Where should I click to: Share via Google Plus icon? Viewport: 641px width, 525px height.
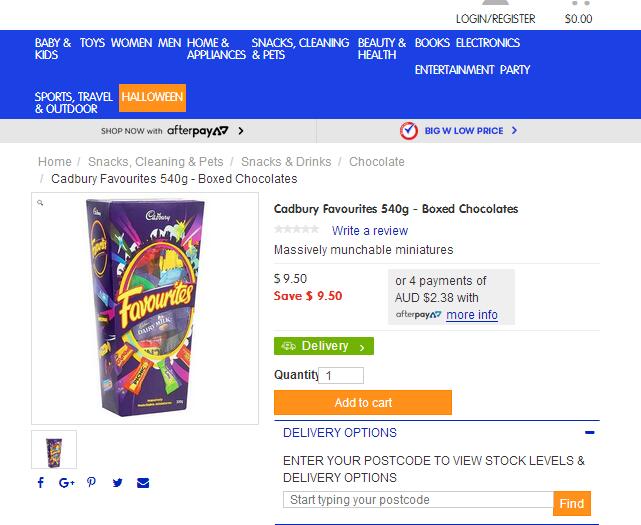(67, 483)
